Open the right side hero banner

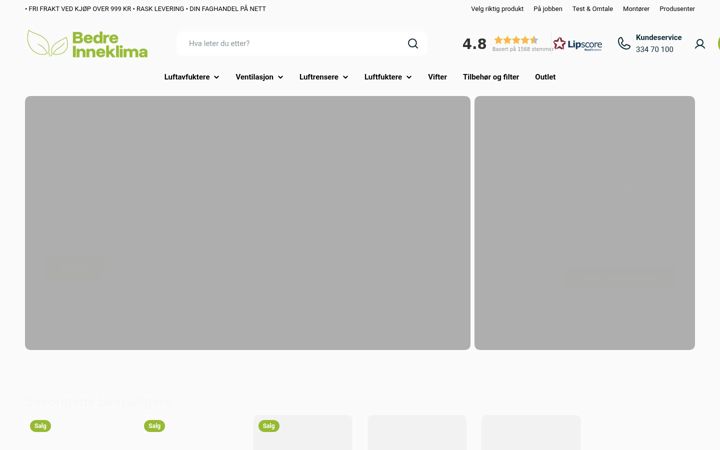(x=585, y=223)
